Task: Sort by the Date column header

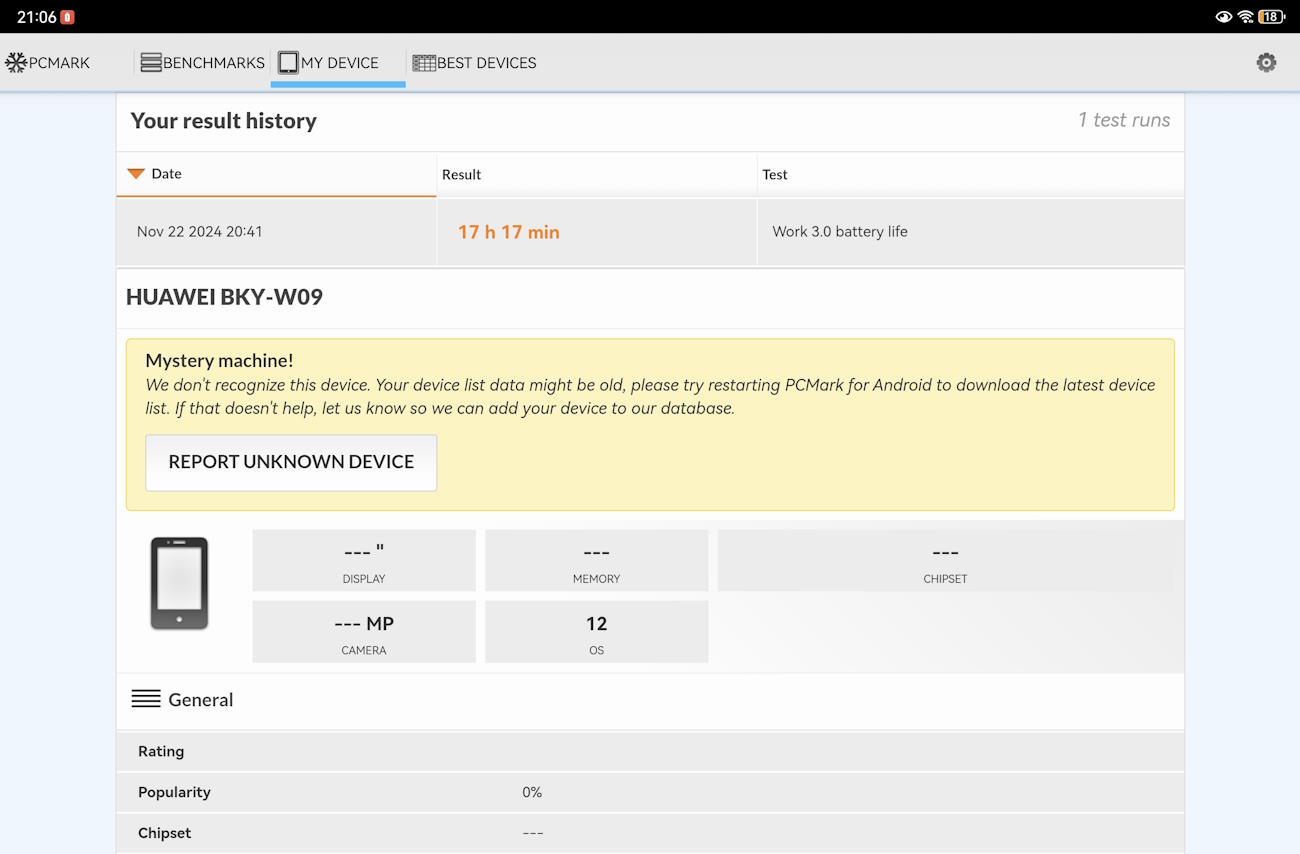Action: 276,174
